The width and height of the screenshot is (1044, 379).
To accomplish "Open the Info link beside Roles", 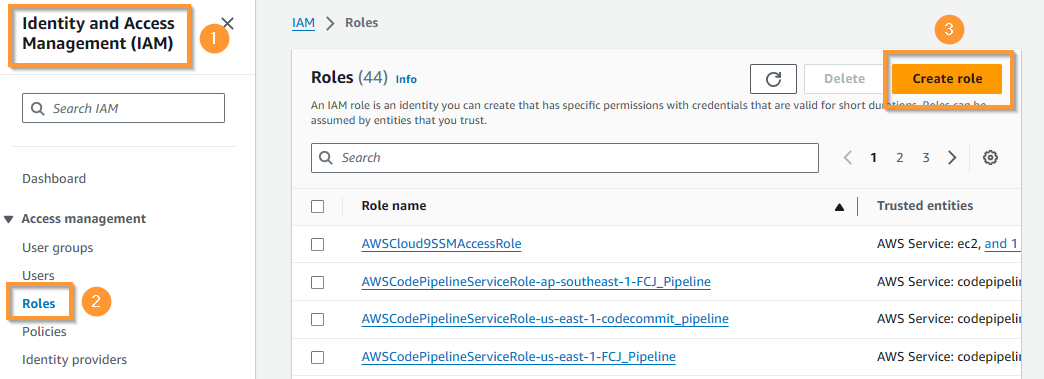I will pos(406,79).
